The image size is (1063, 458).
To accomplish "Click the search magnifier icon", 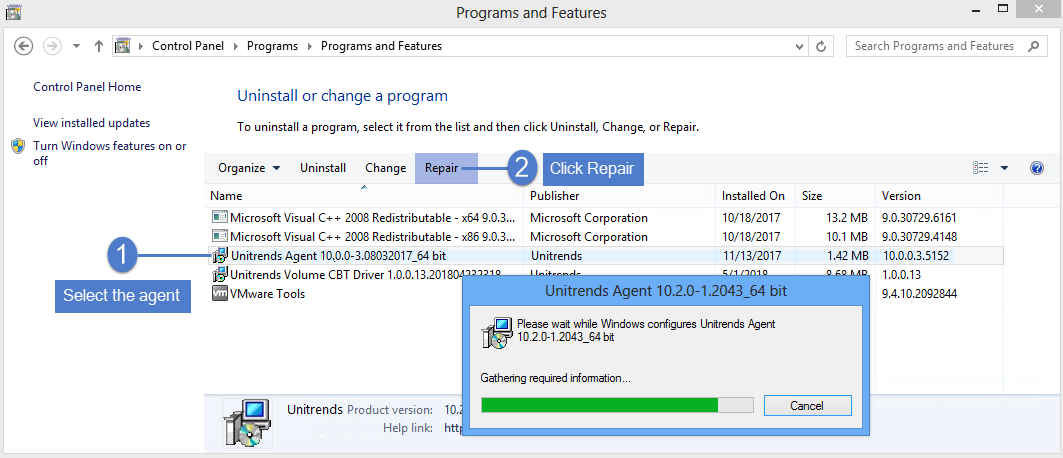I will pos(1033,46).
